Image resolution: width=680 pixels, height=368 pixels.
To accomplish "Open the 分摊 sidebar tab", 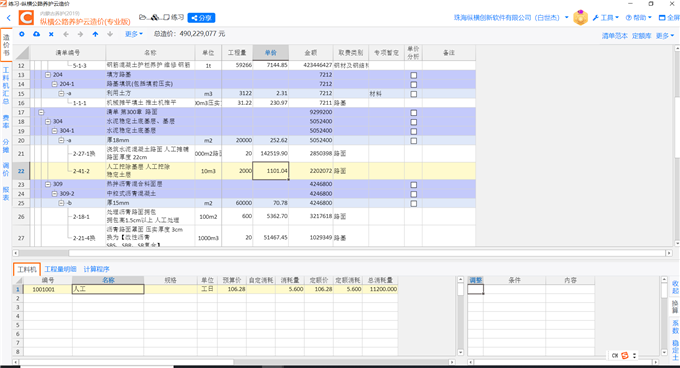I will [x=6, y=146].
